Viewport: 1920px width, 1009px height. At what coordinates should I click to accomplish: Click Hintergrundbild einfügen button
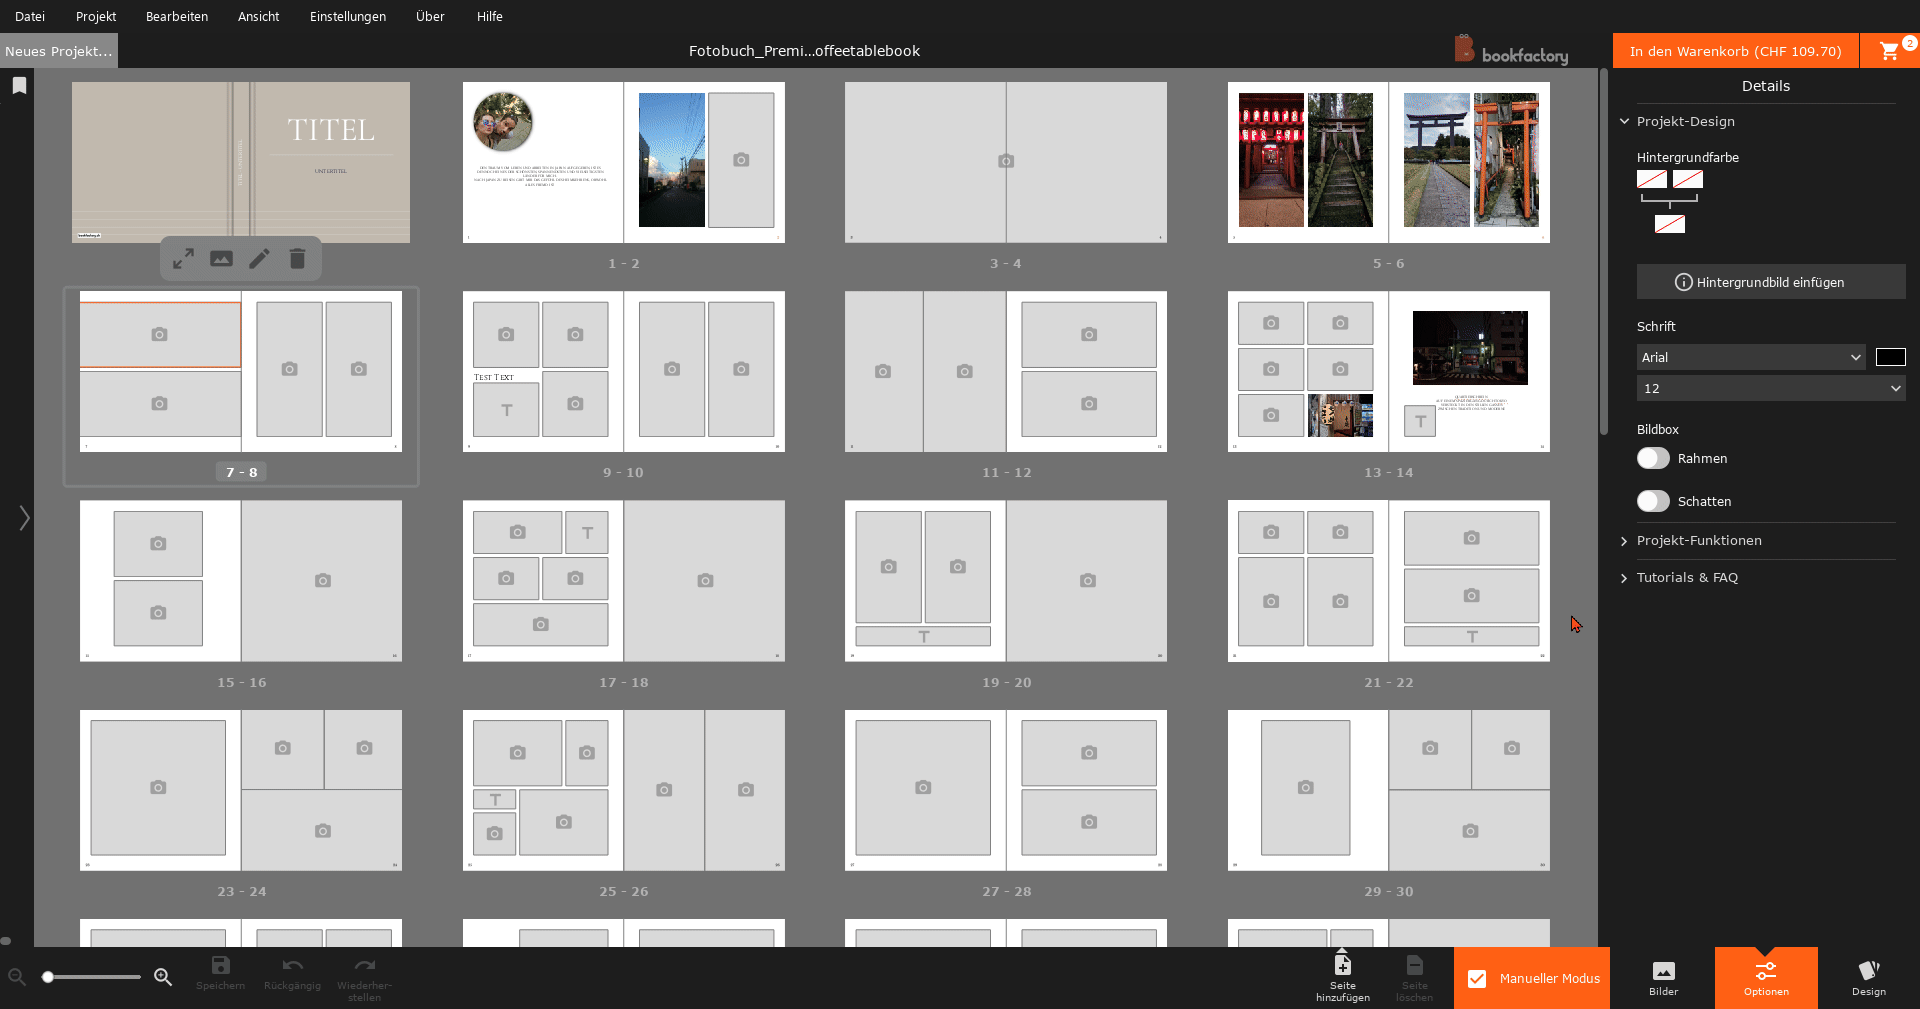pyautogui.click(x=1771, y=282)
